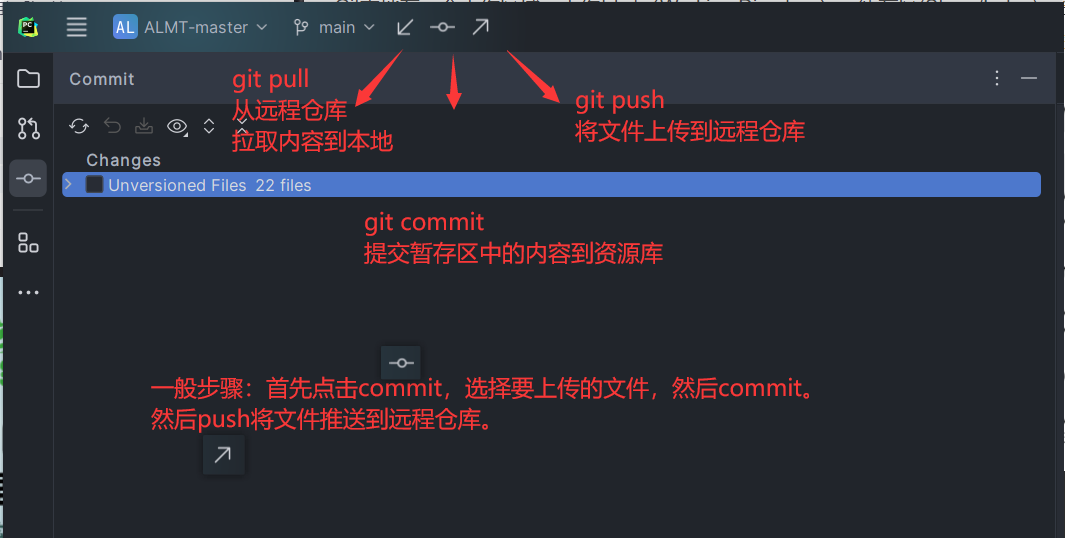Toggle the eye view options icon
This screenshot has height=538, width=1065.
tap(177, 126)
